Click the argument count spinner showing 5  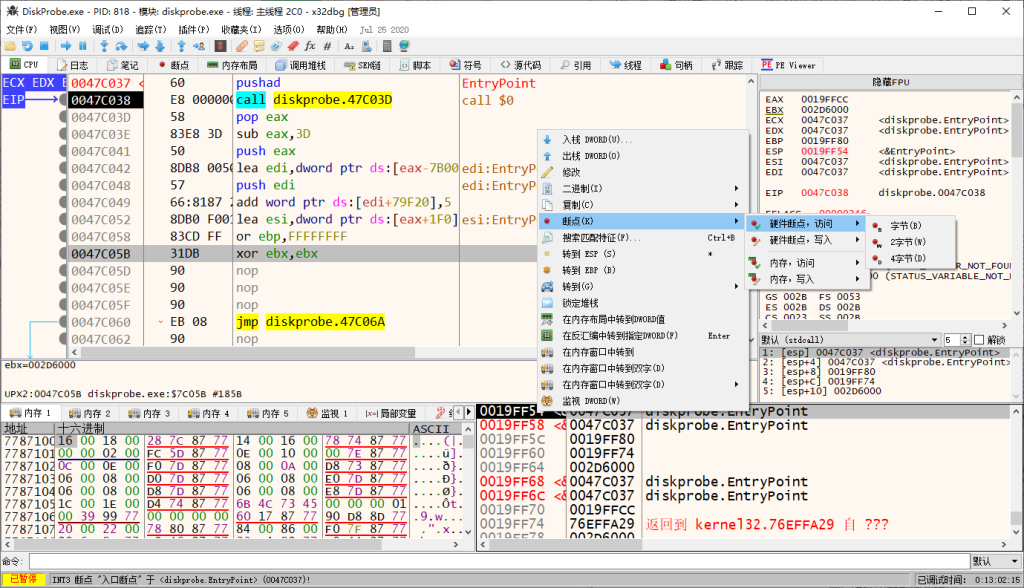point(956,340)
